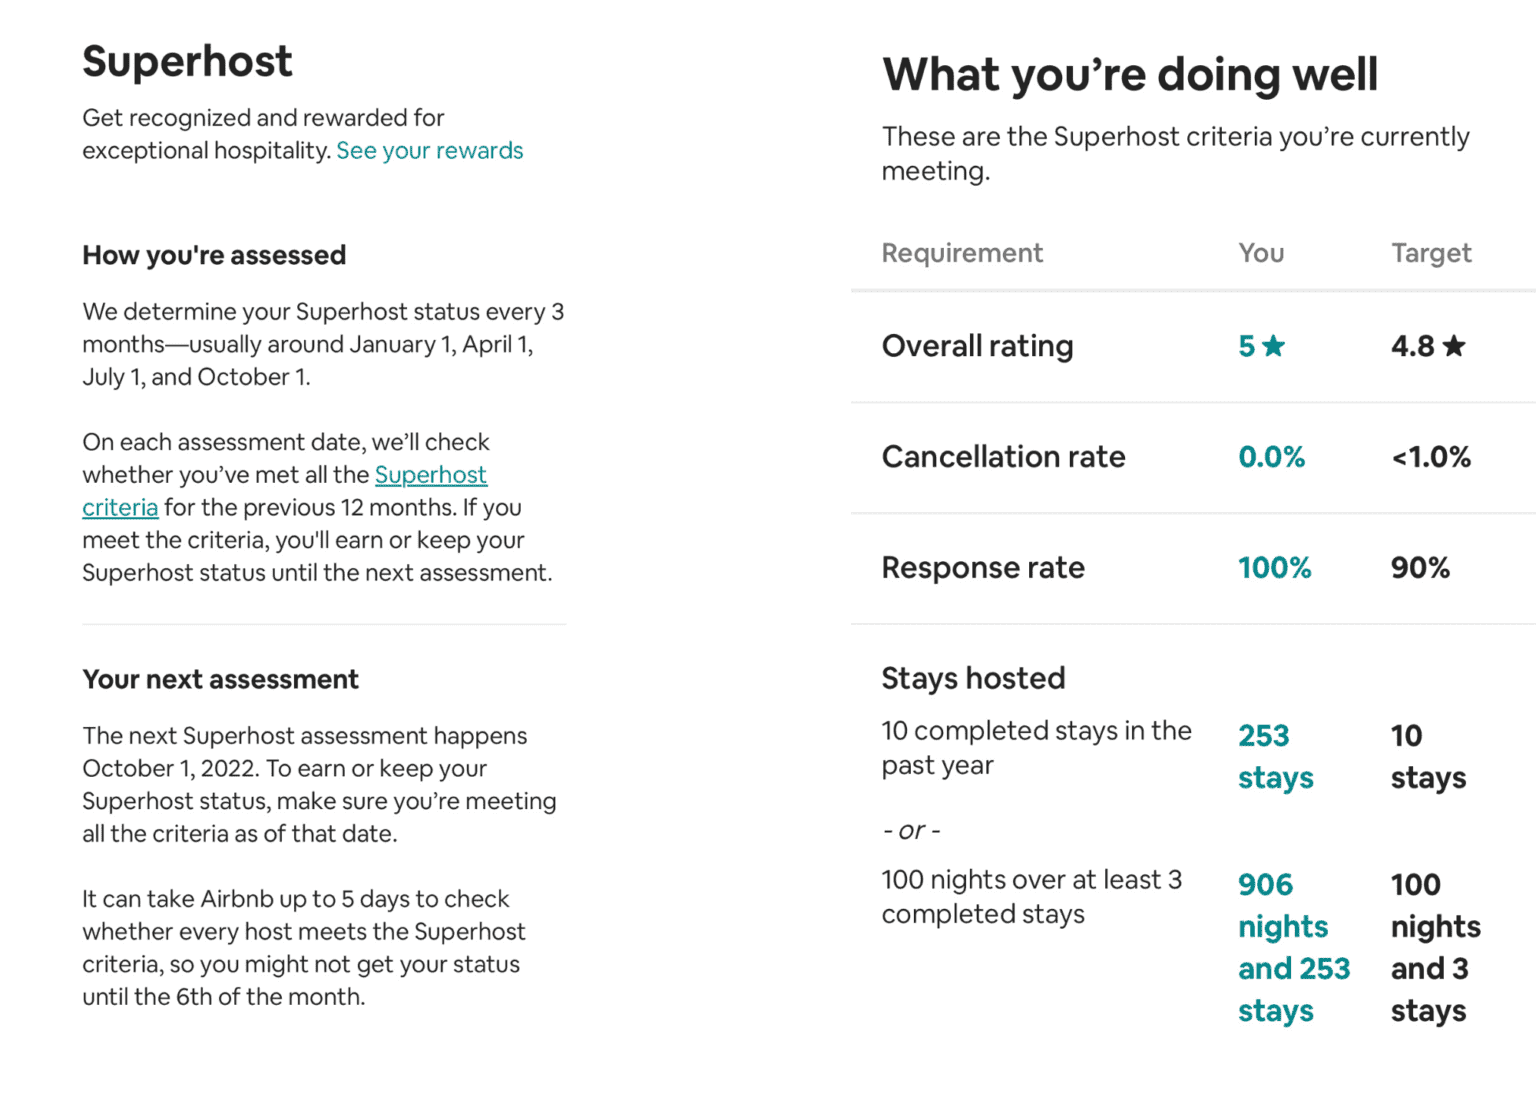This screenshot has height=1097, width=1536.
Task: Click the Superhost page title heading
Action: click(x=186, y=62)
